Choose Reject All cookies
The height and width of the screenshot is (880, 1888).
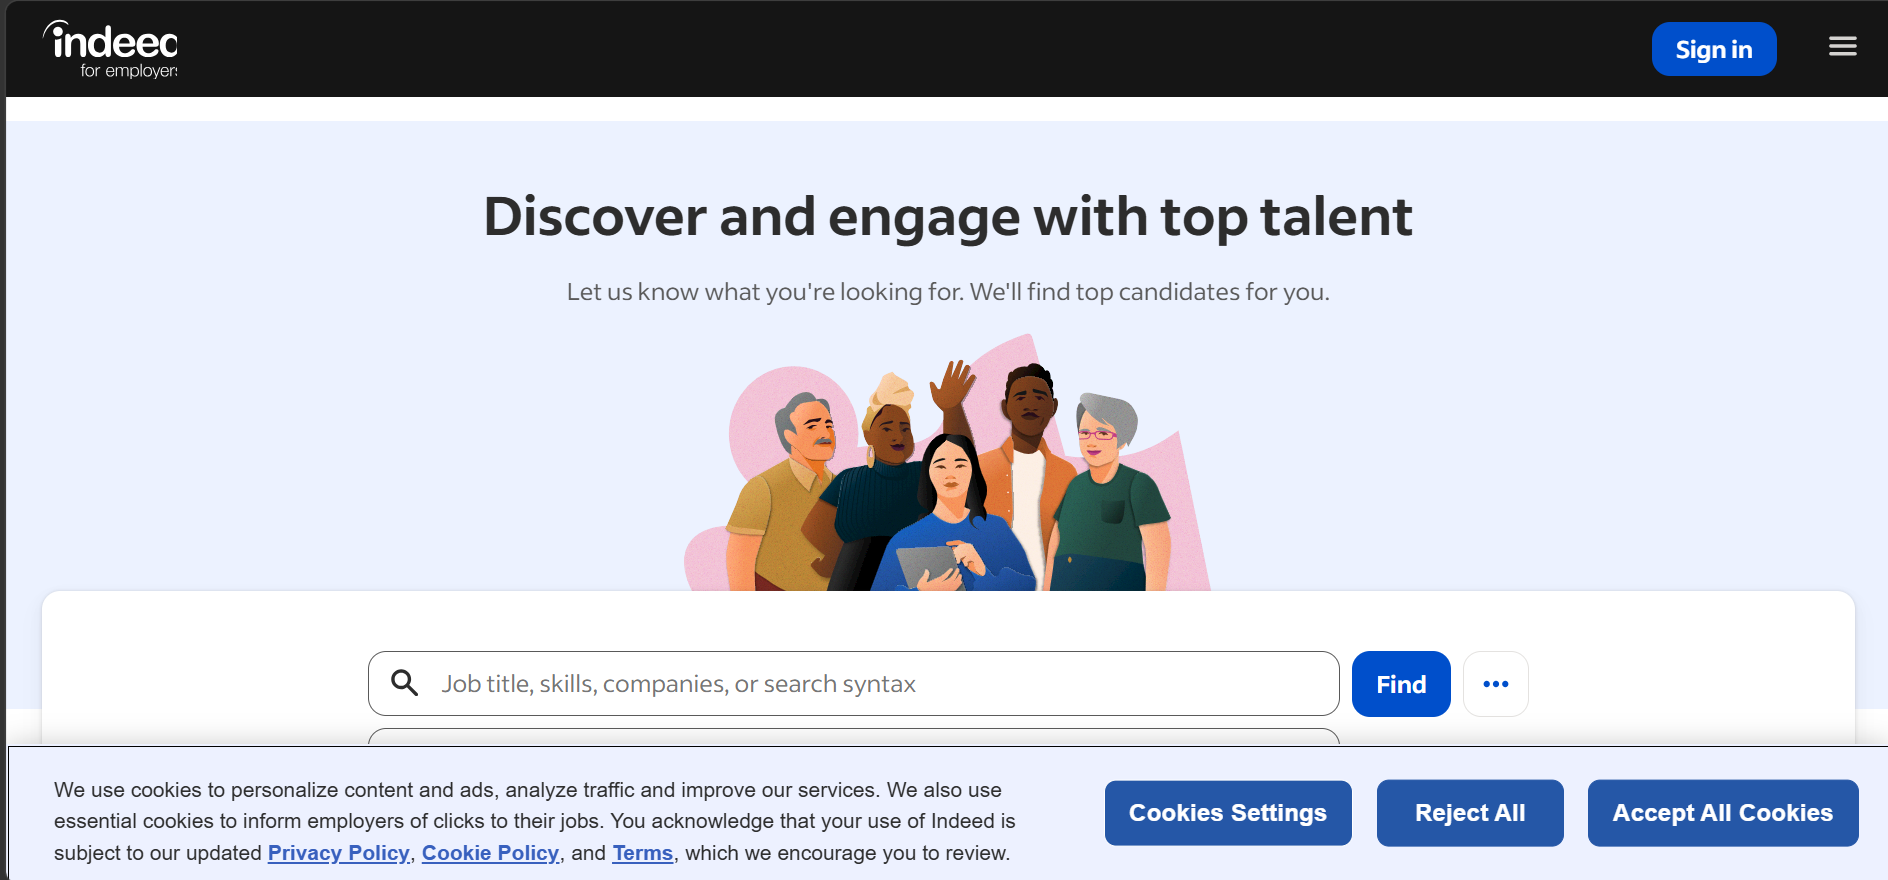click(1469, 813)
